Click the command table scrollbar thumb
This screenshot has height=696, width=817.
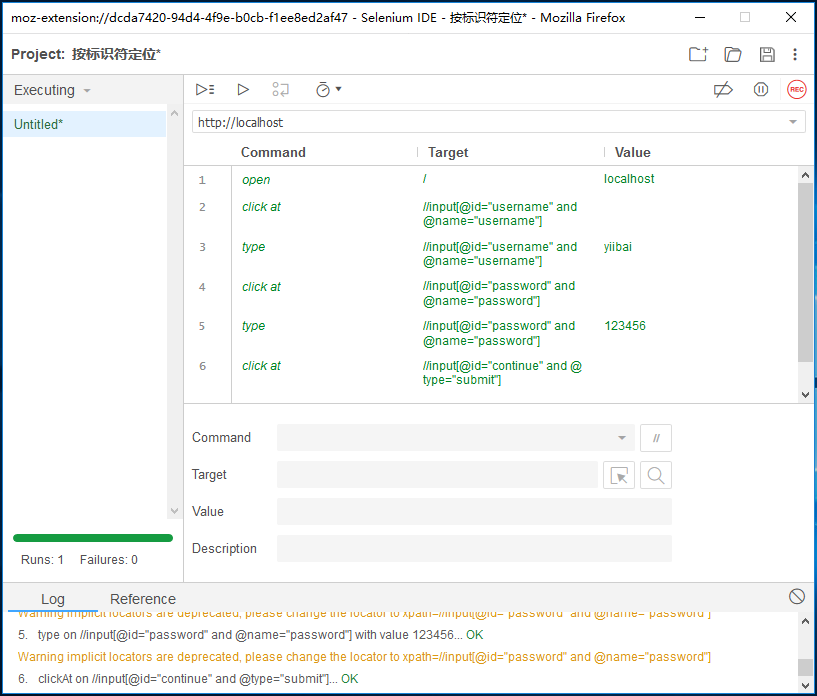point(805,272)
